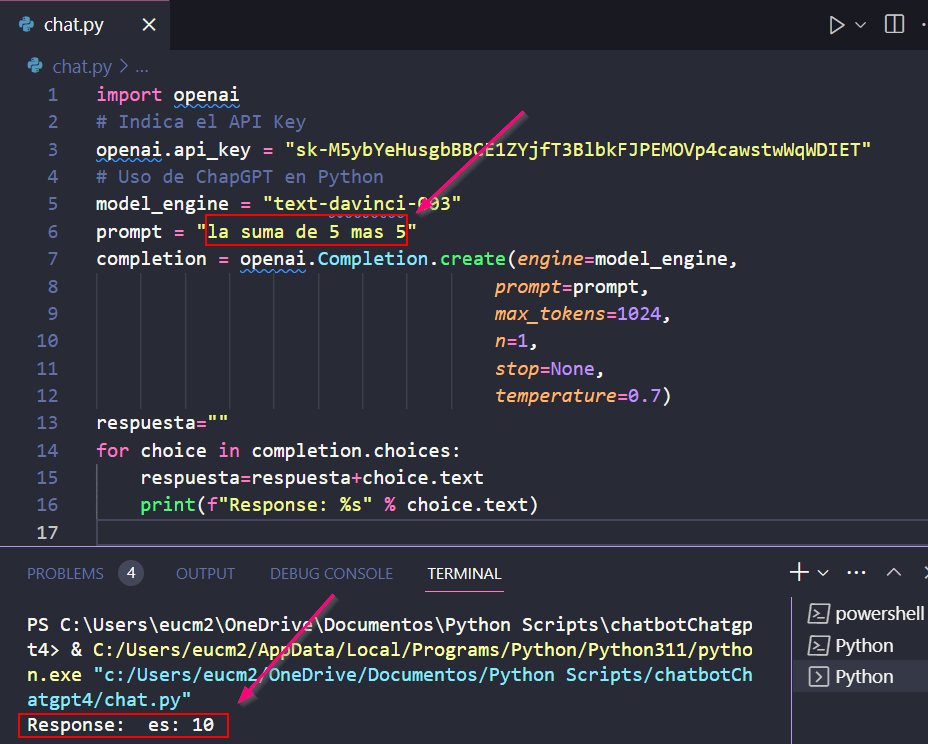Click line number 1 in the gutter

pos(53,95)
